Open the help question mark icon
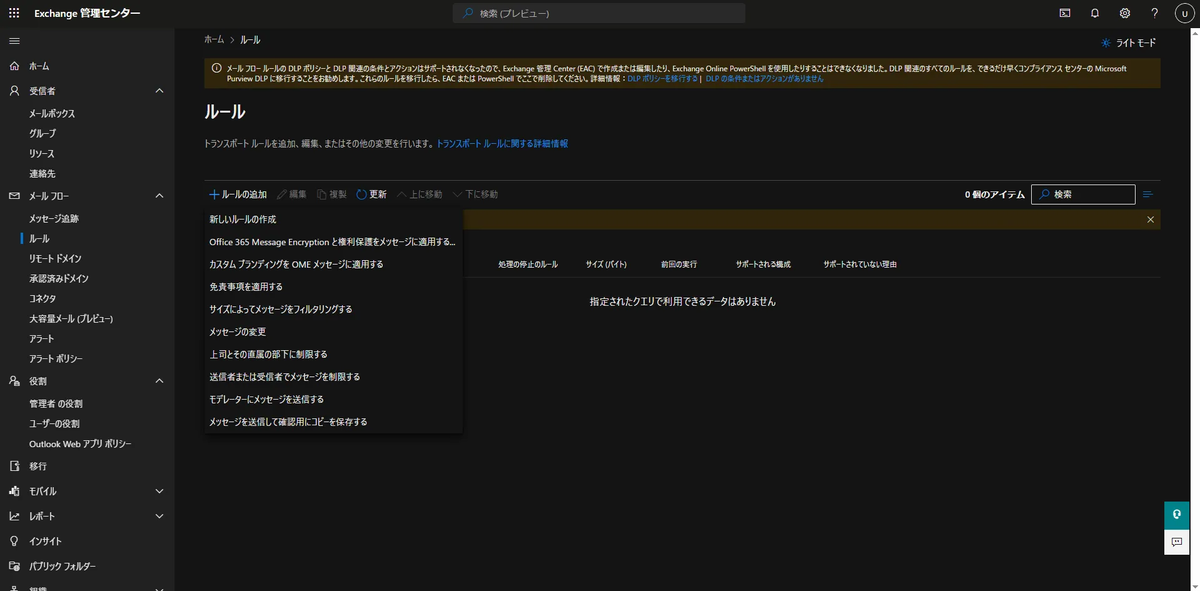1200x591 pixels. 1155,13
